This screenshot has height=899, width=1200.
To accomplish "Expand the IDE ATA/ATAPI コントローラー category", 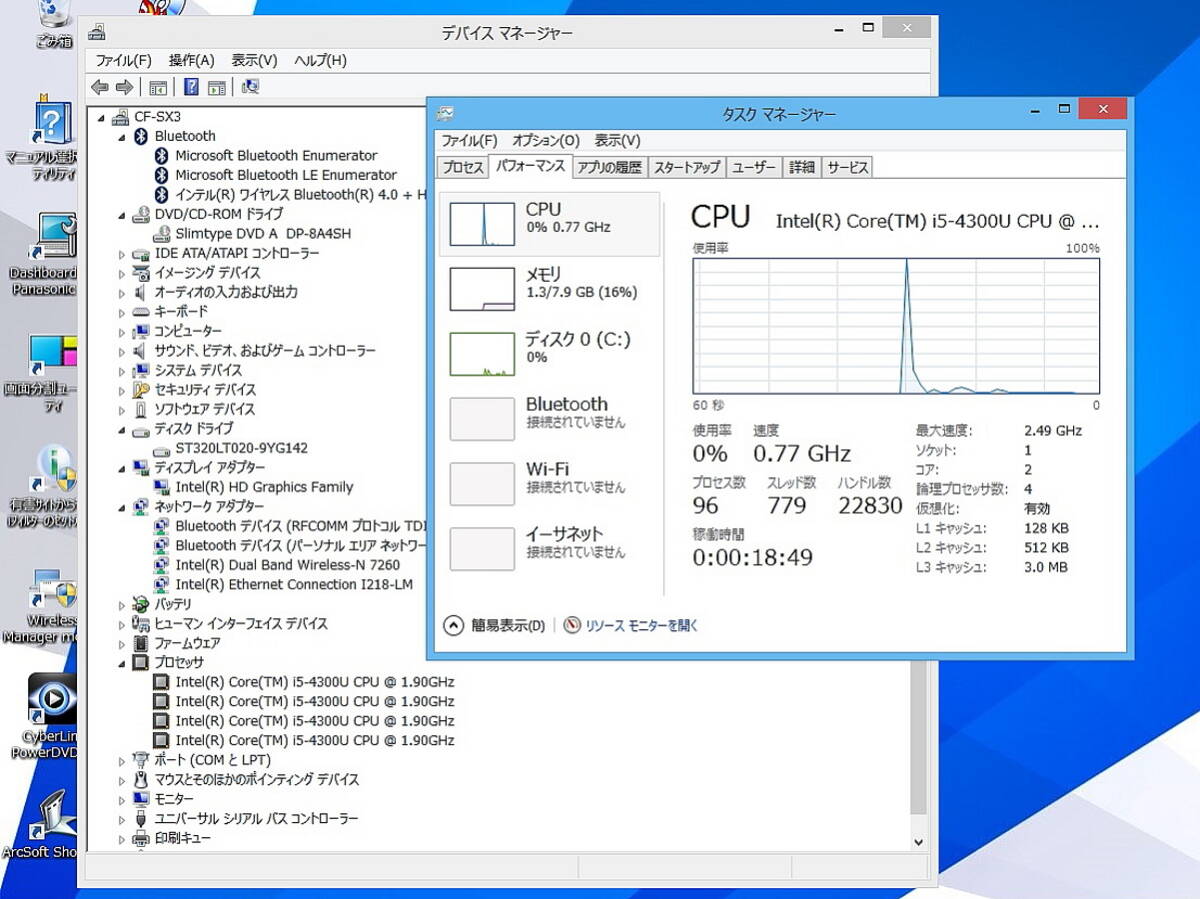I will pyautogui.click(x=122, y=254).
